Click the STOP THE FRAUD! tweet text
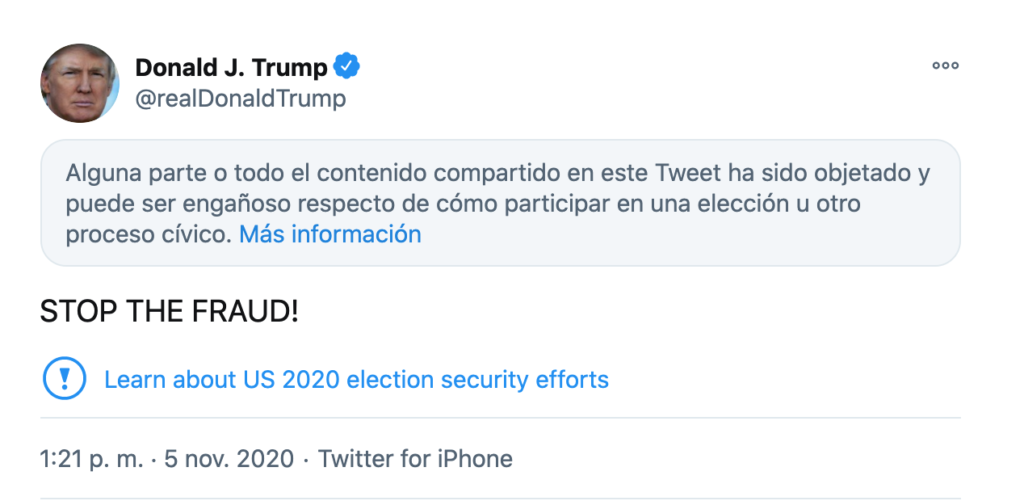Screen dimensions: 1024x501 [x=169, y=311]
